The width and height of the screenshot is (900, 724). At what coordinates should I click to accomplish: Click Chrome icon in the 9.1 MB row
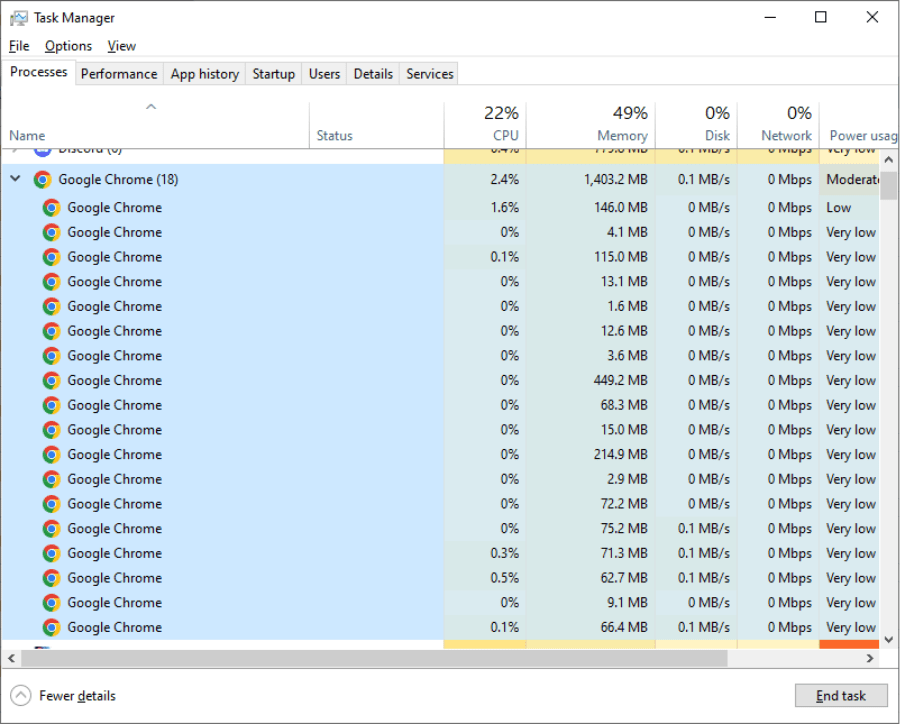coord(51,602)
